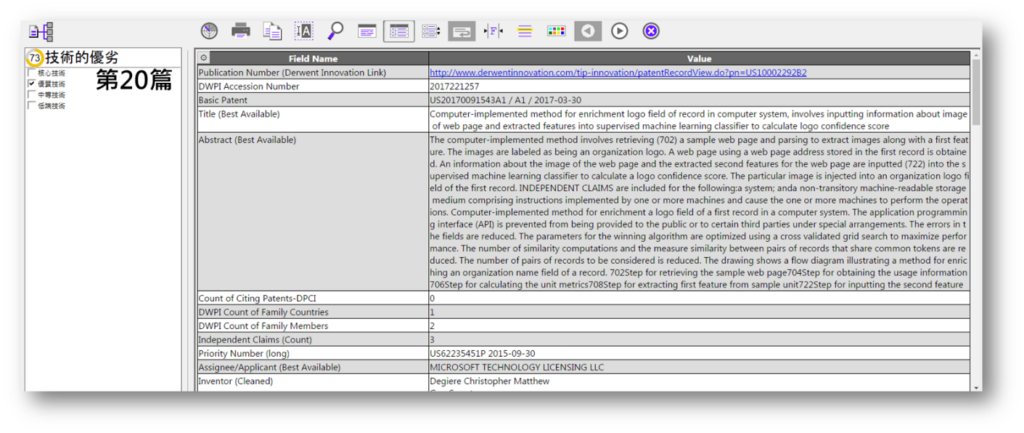The image size is (1024, 433).
Task: Click the text selection 'A' icon
Action: pyautogui.click(x=304, y=31)
